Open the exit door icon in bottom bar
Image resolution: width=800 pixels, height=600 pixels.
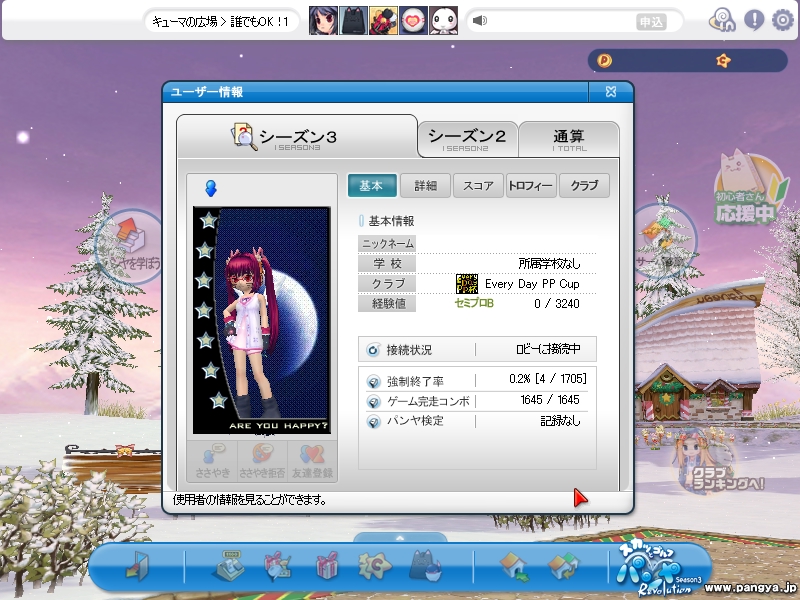pos(138,566)
